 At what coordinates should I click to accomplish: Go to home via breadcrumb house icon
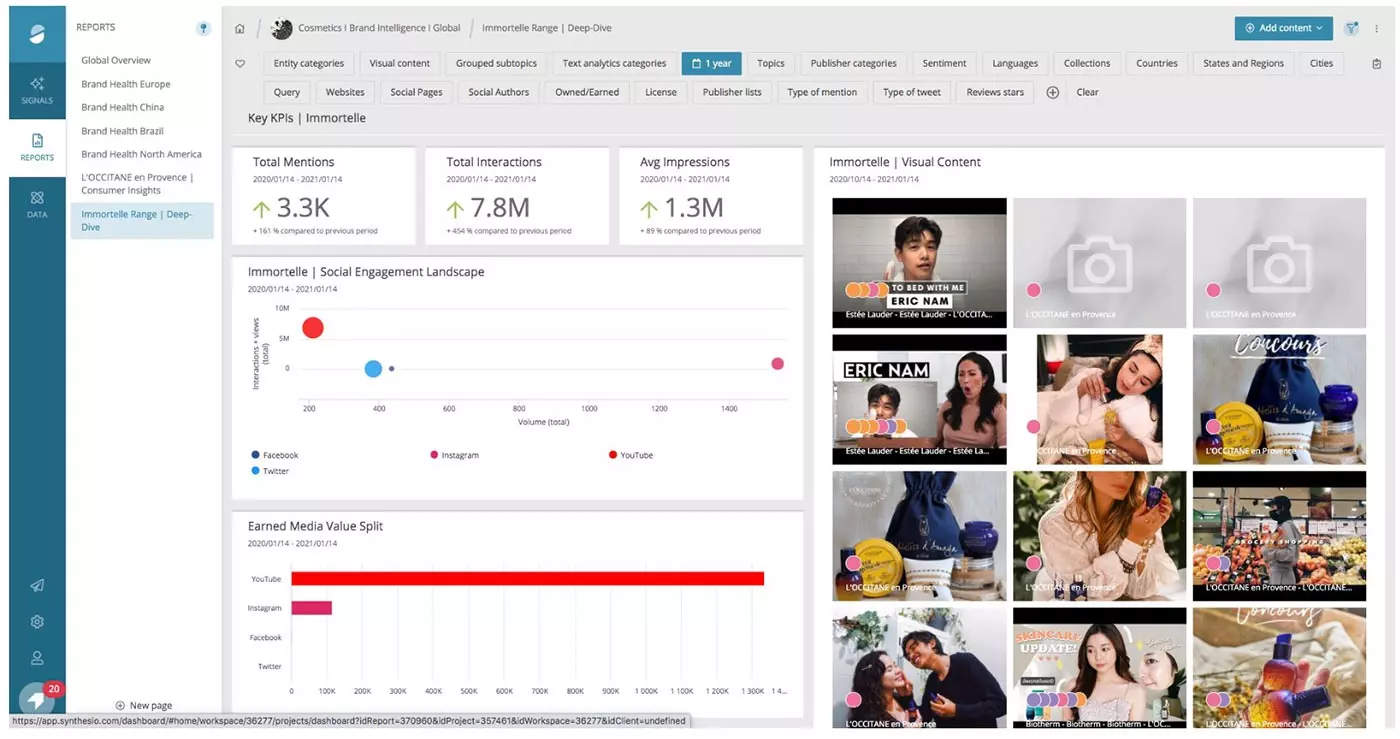(x=240, y=29)
